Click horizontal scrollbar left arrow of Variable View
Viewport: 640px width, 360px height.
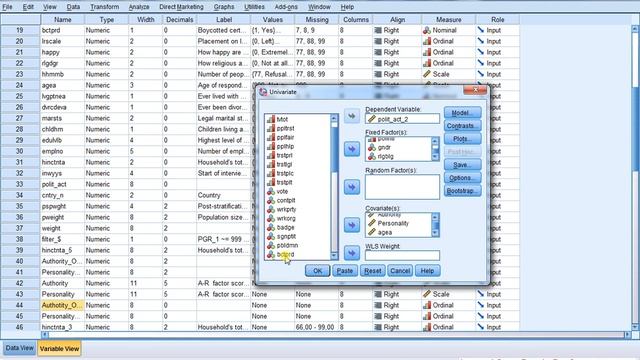pos(45,335)
